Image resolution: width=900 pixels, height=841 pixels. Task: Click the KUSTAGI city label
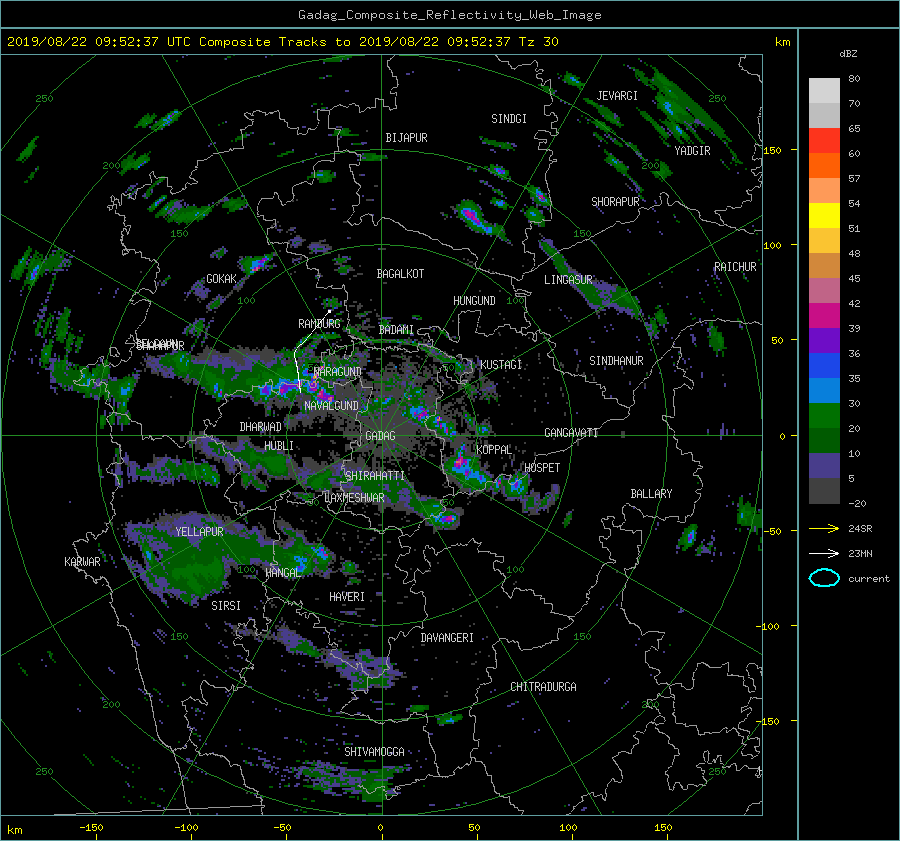(501, 365)
